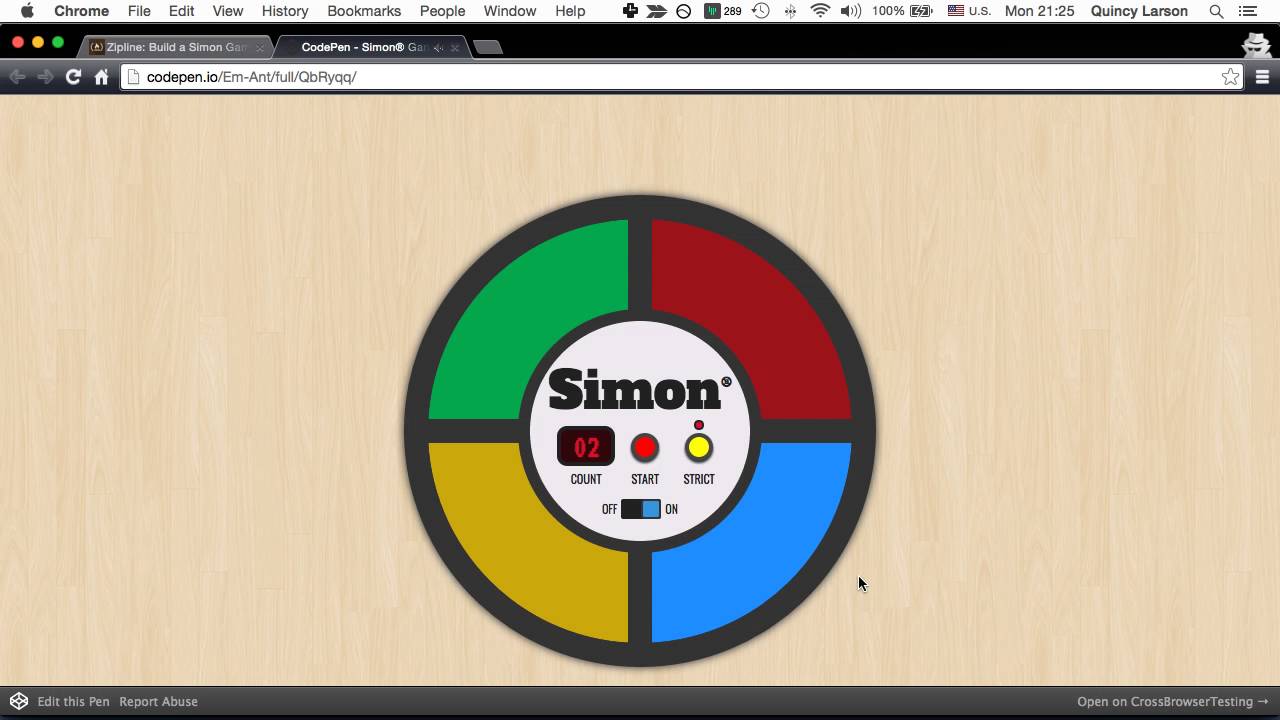Open the Notification Center list icon

click(1249, 11)
